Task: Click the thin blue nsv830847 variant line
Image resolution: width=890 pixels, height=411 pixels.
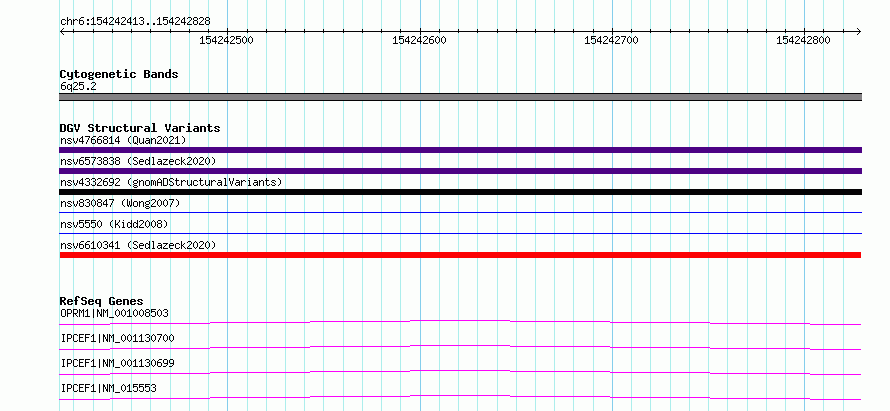Action: 460,213
